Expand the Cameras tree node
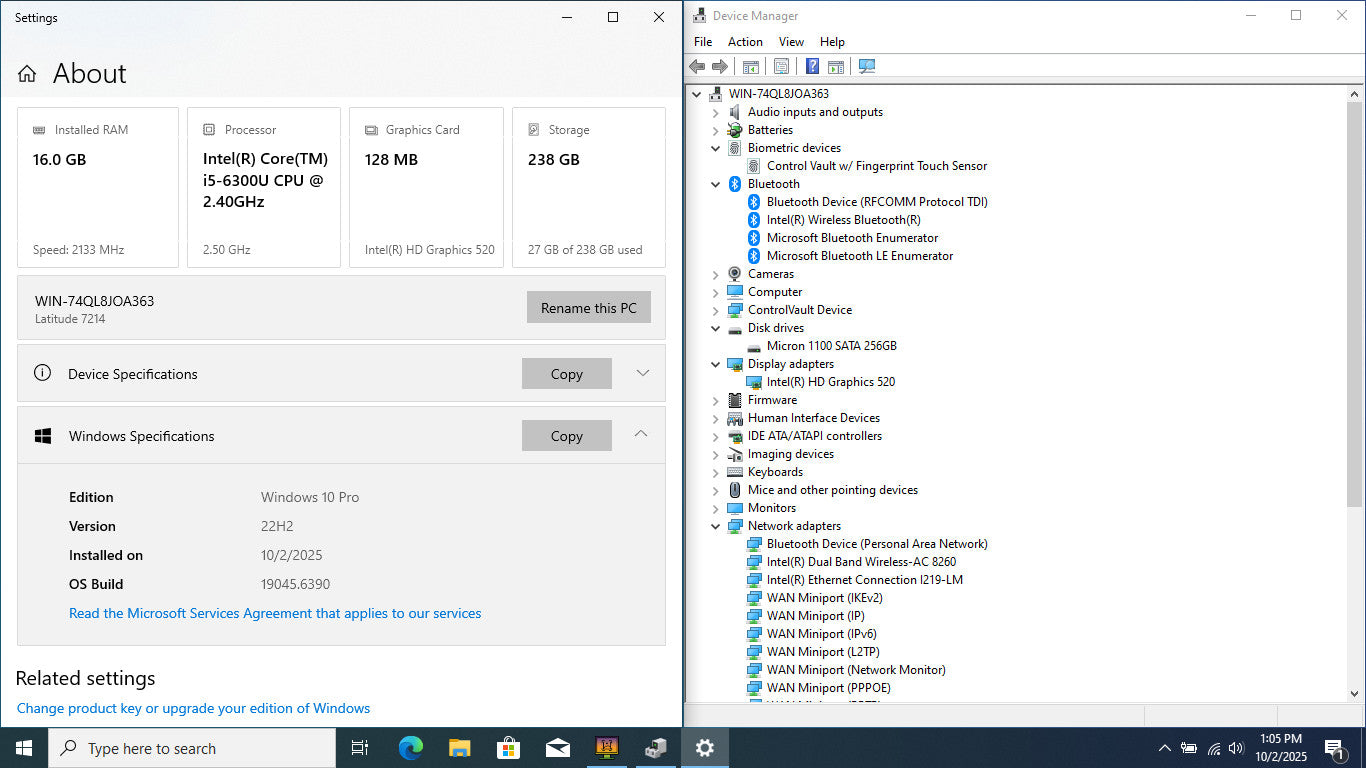Screen dimensions: 1366x768 [x=715, y=274]
